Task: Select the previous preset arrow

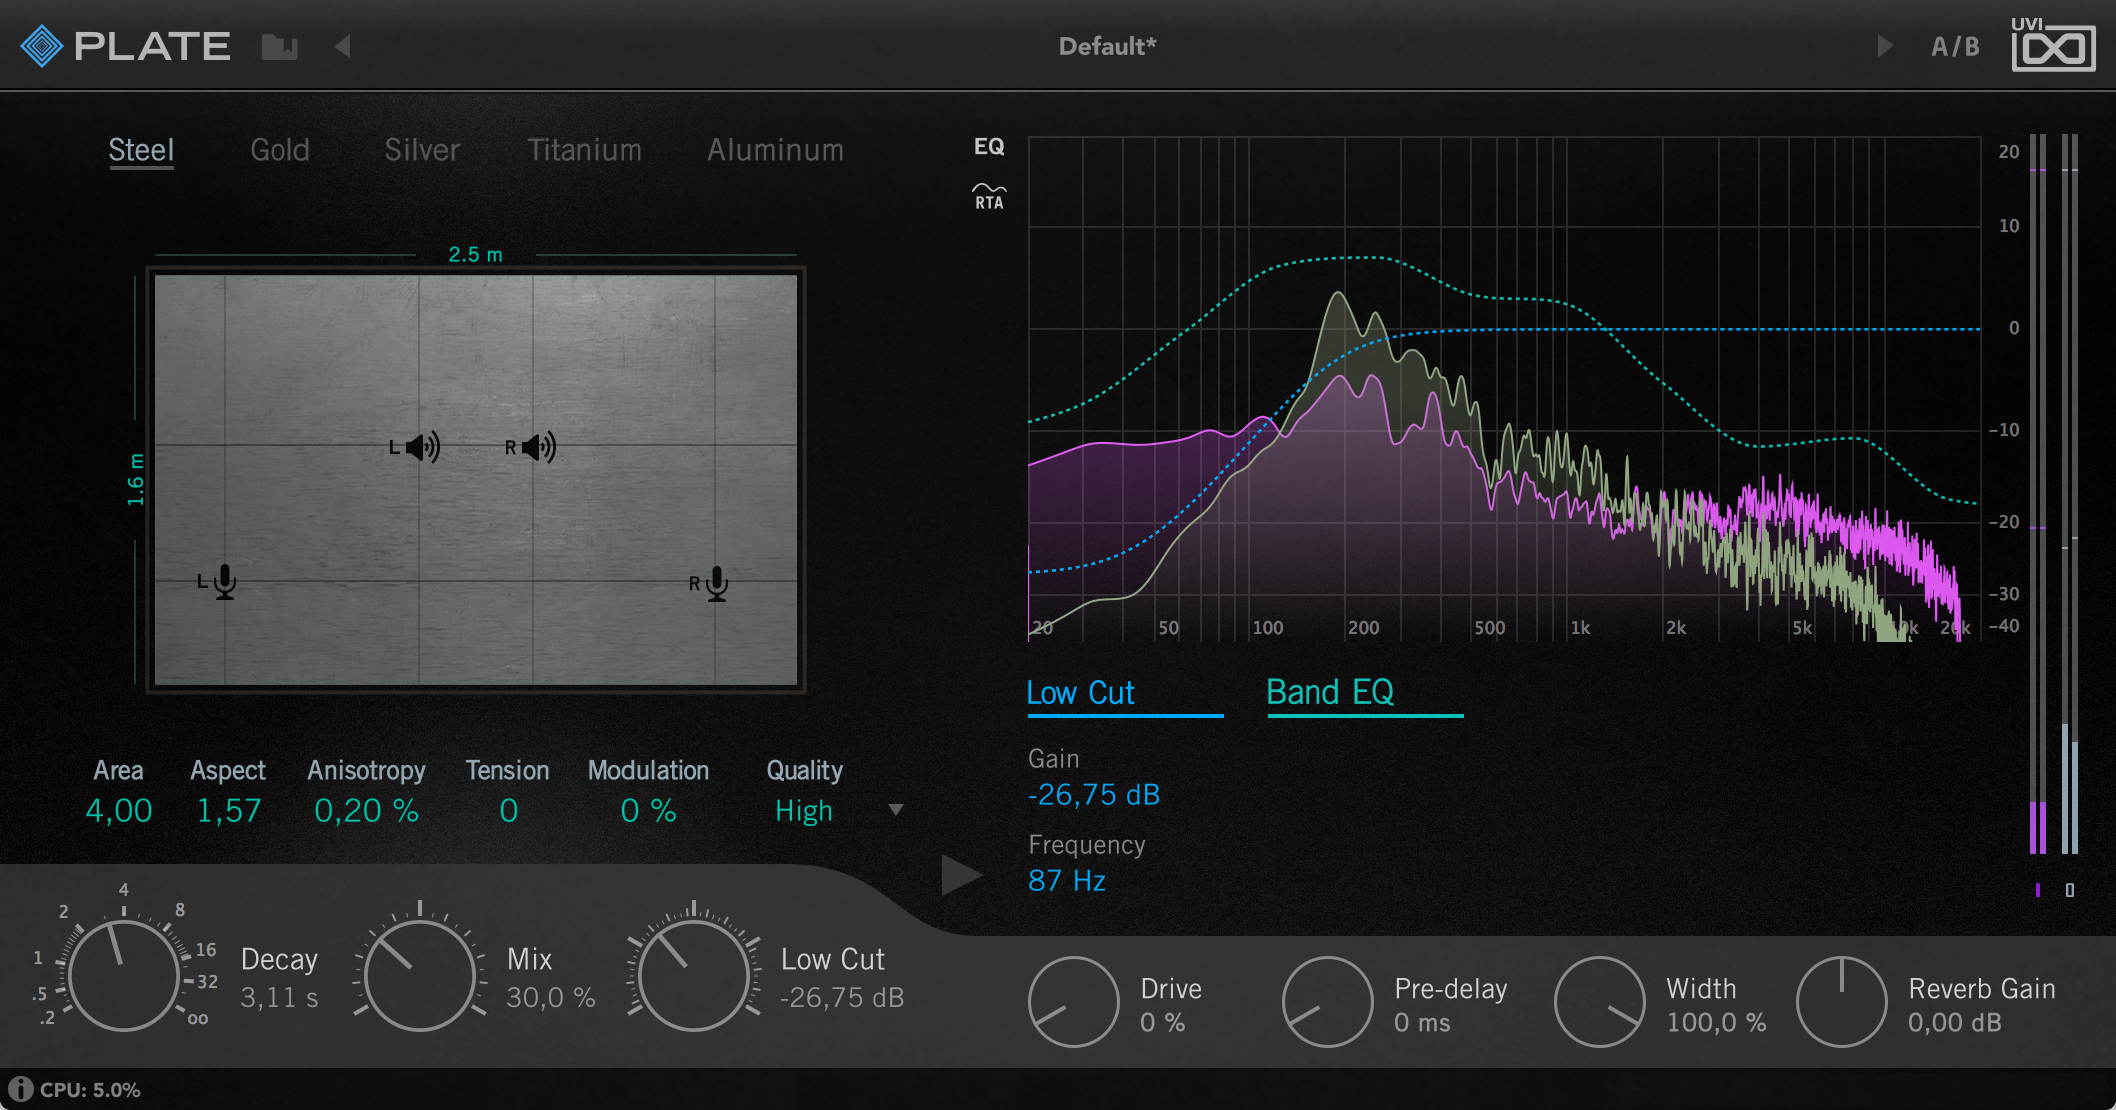Action: point(342,46)
